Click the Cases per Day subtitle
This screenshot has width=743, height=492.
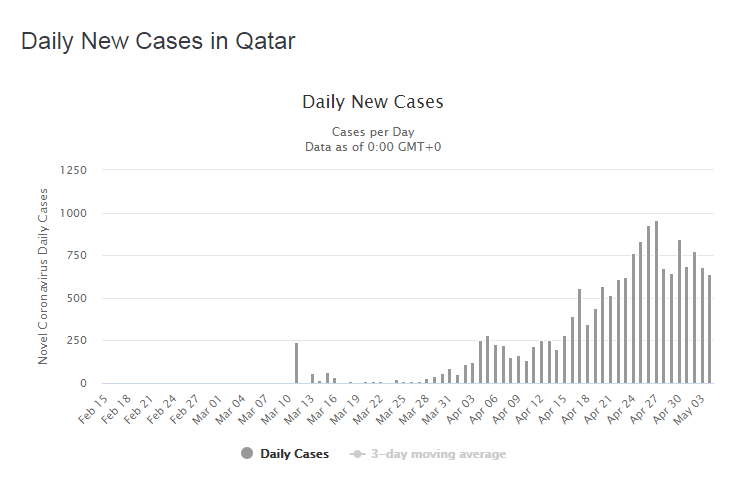[x=372, y=132]
